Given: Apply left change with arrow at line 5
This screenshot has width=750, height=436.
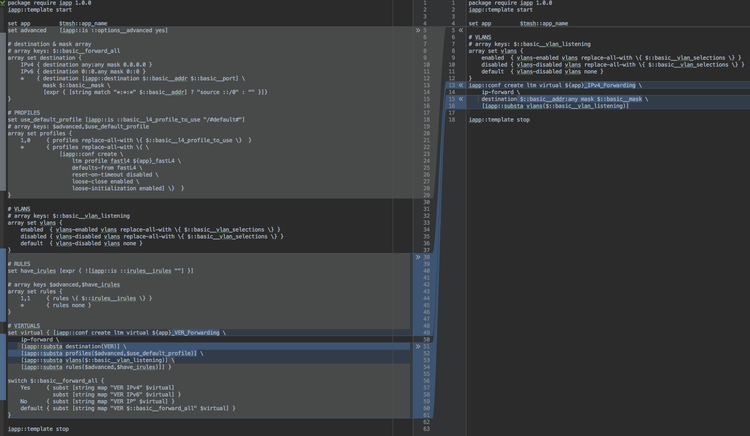Looking at the screenshot, I should click(x=418, y=30).
